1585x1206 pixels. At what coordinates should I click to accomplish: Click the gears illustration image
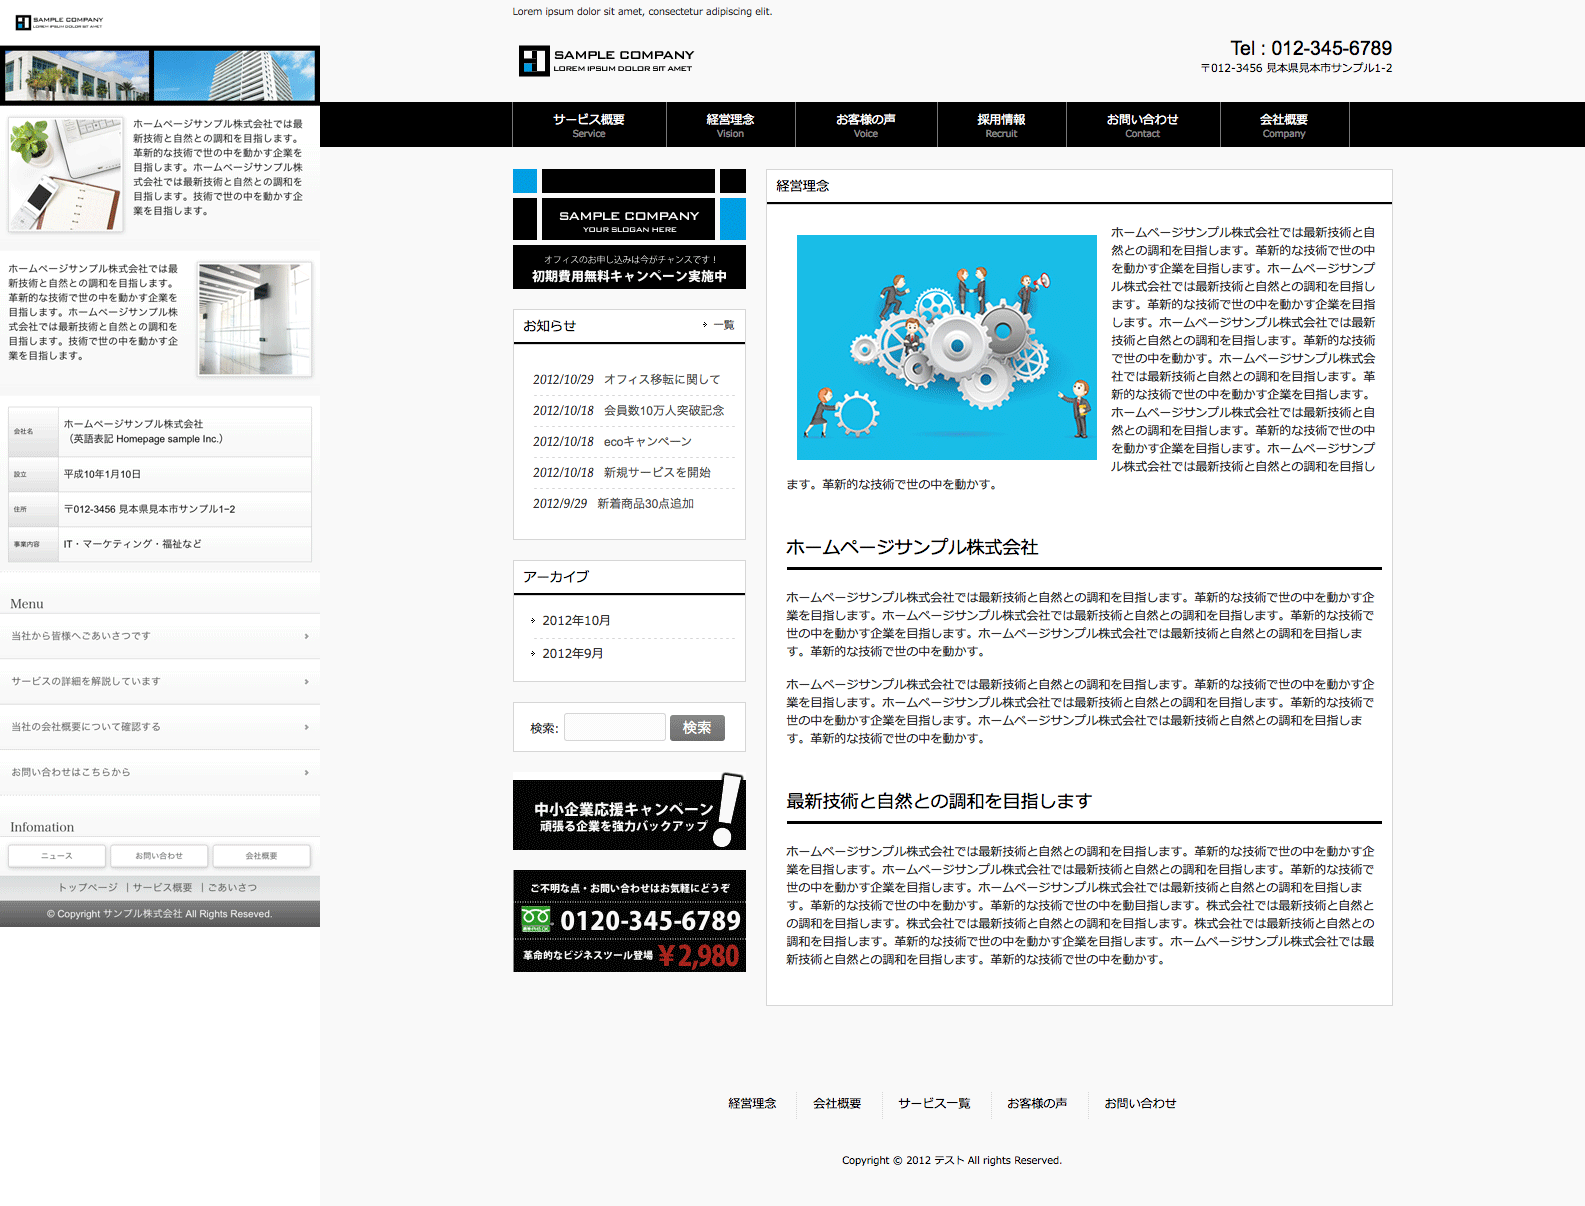pos(946,347)
